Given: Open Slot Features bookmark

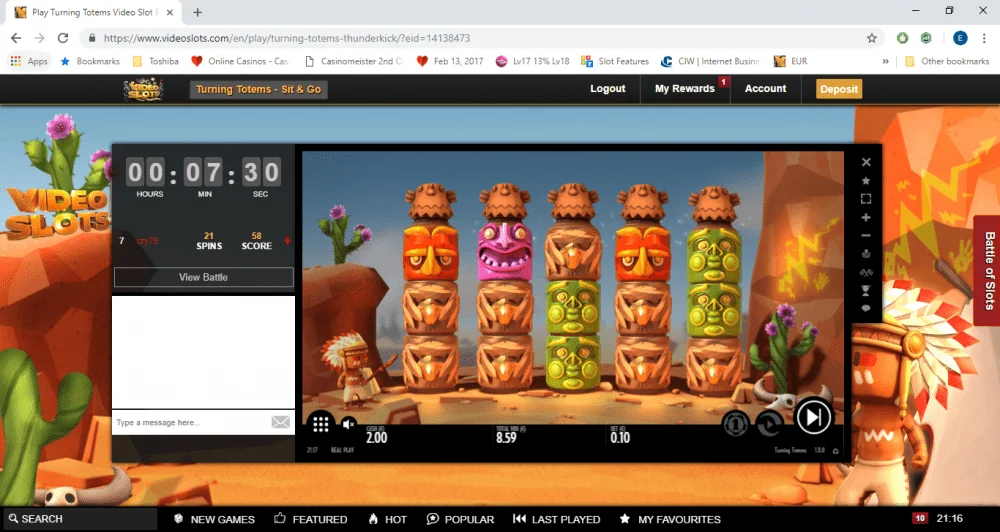Looking at the screenshot, I should point(615,61).
